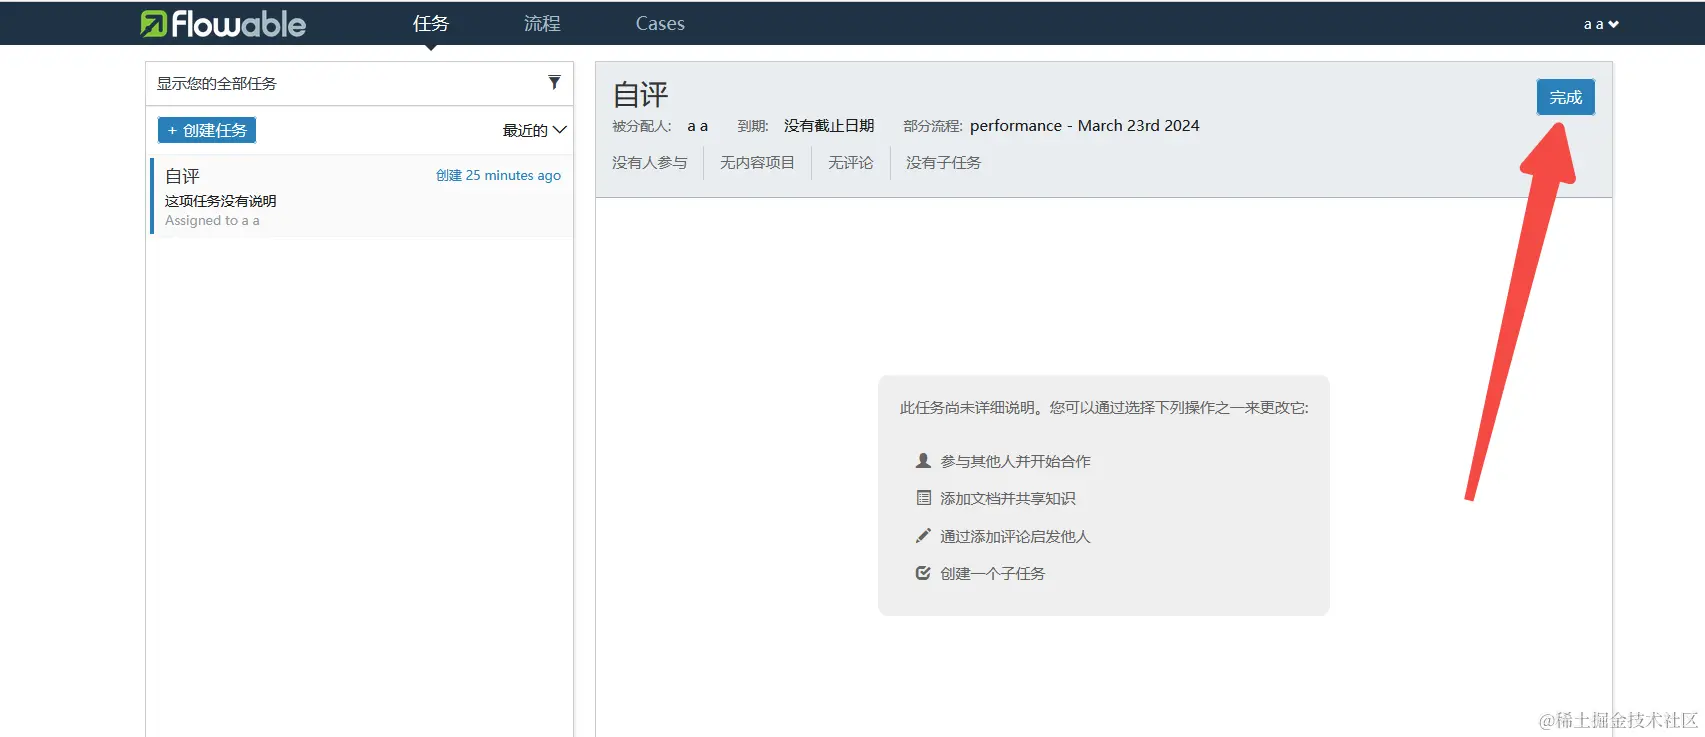
Task: Click 添加文档并共享知识 link
Action: (x=1008, y=498)
